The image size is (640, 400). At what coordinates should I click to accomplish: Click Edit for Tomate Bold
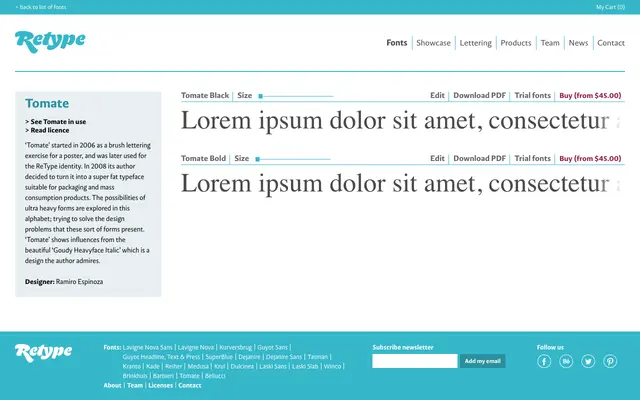point(437,158)
